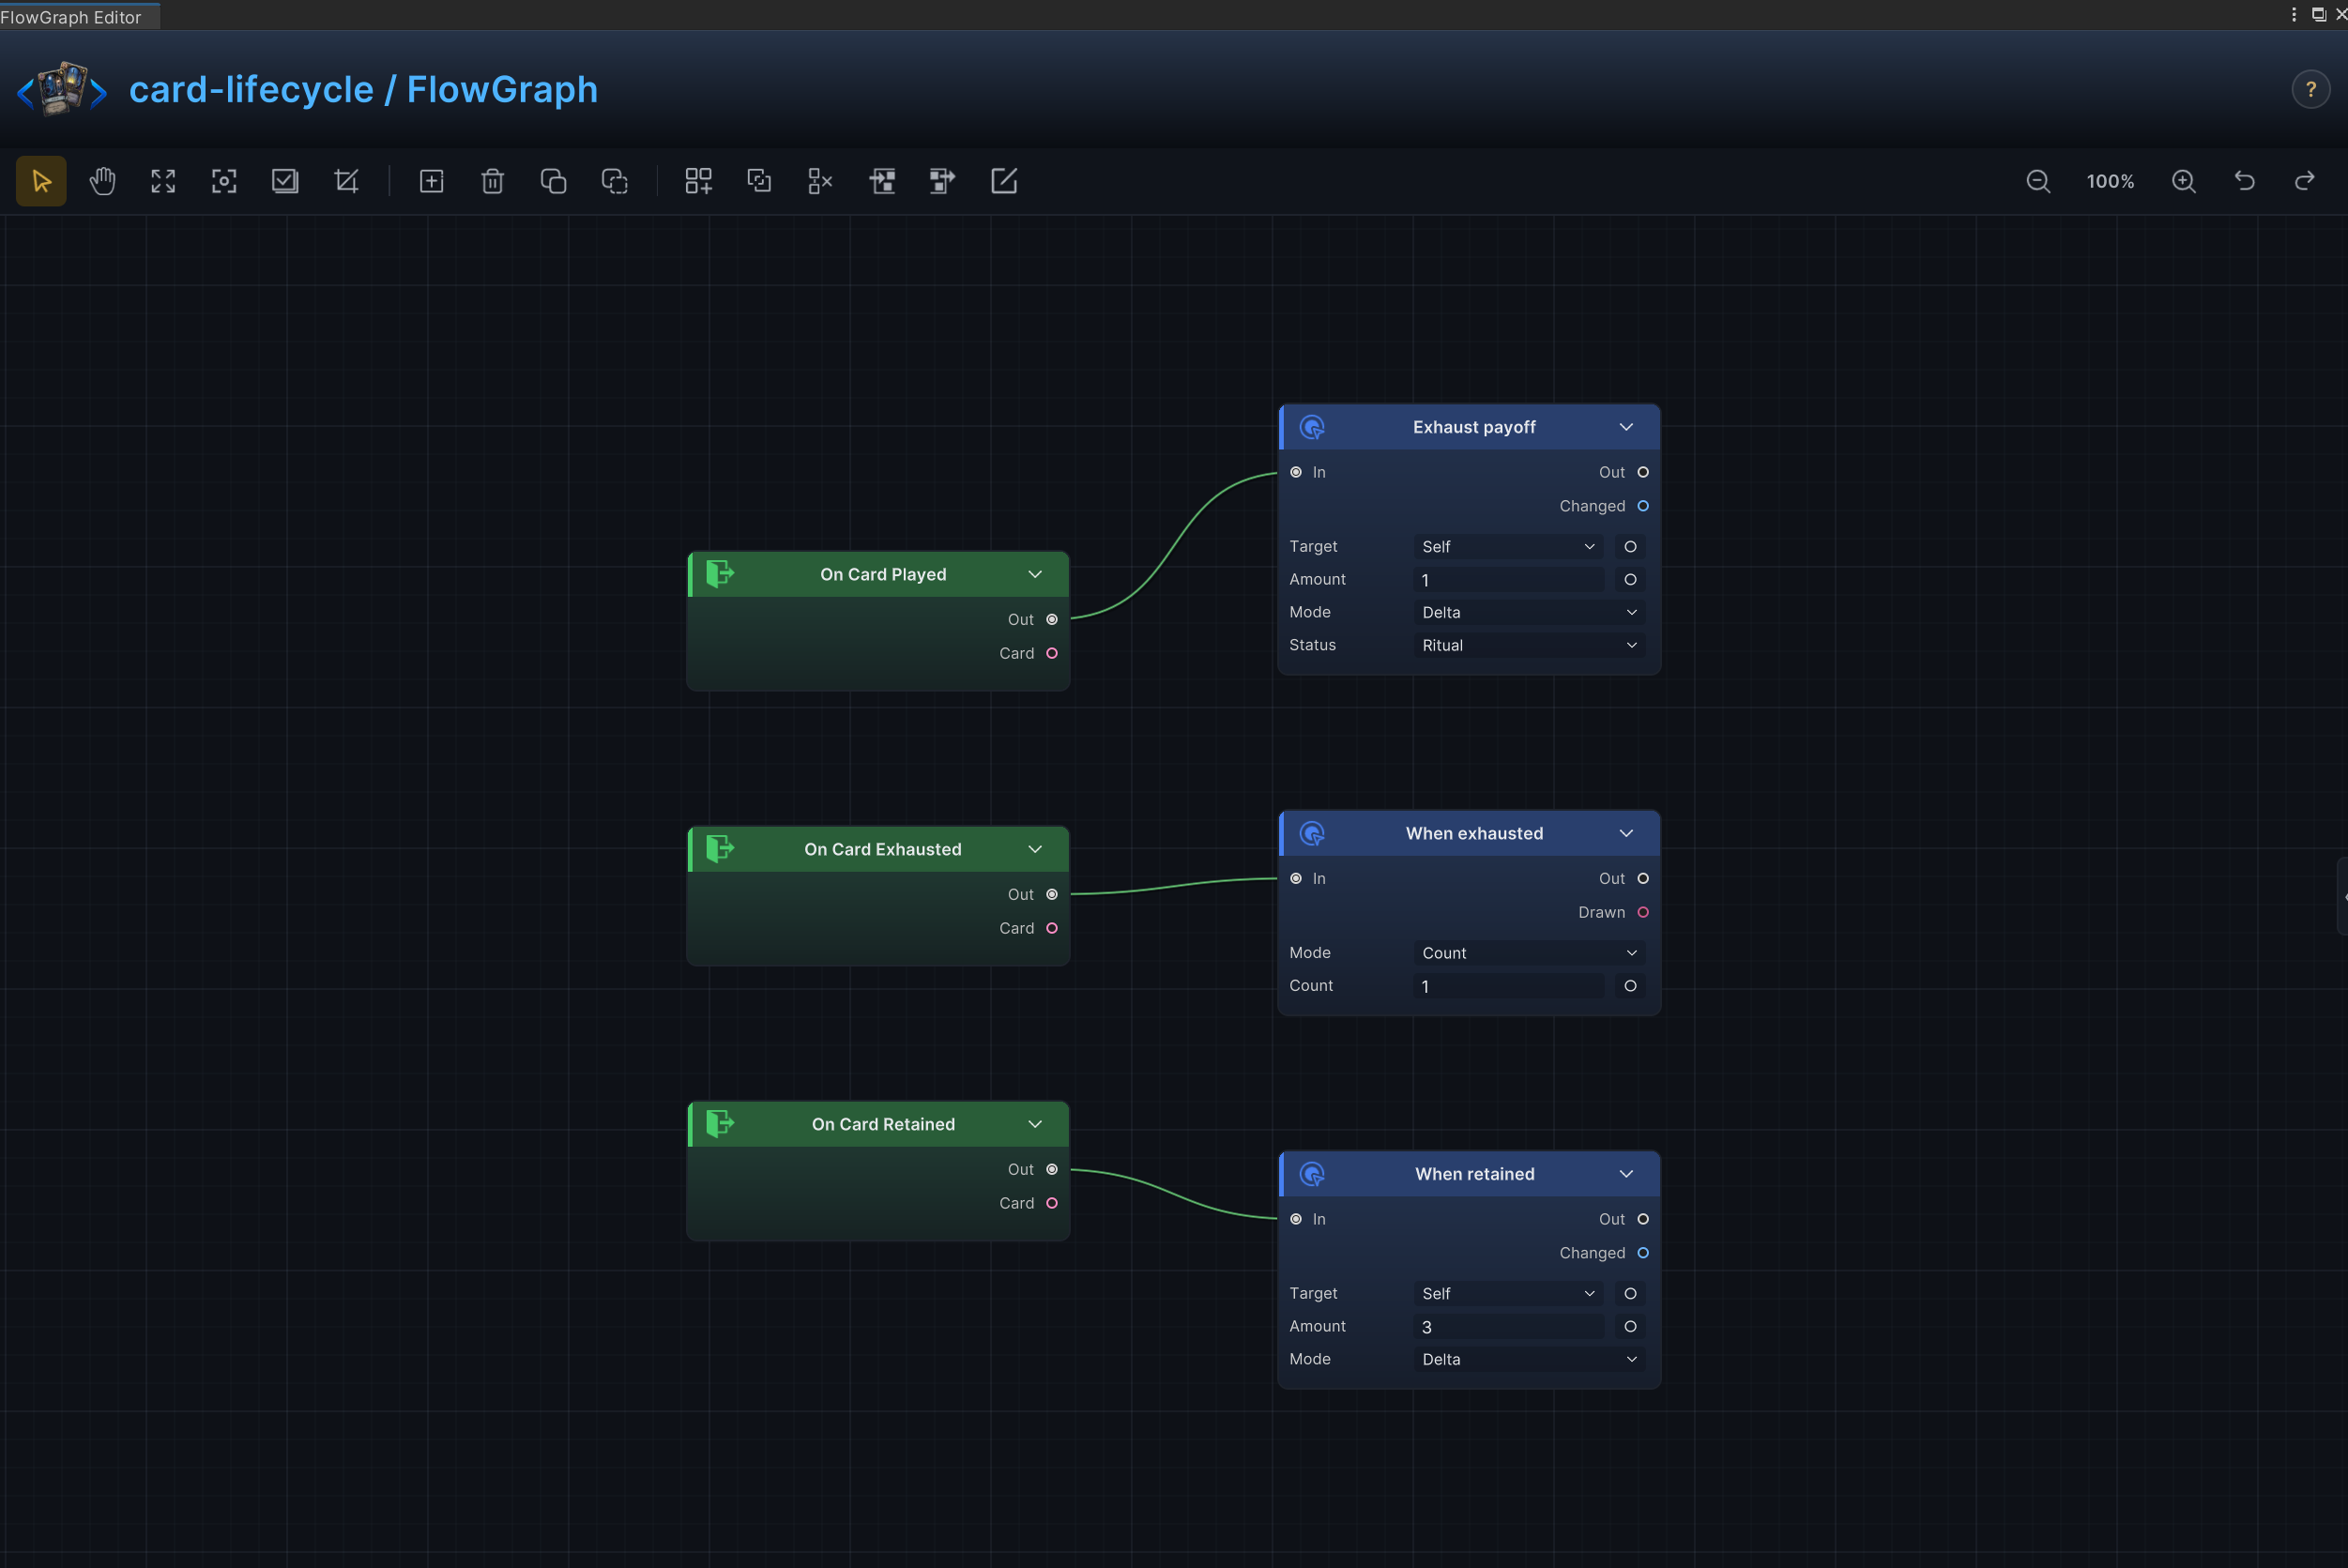2348x1568 pixels.
Task: Click the select all checkmark icon
Action: click(x=285, y=181)
